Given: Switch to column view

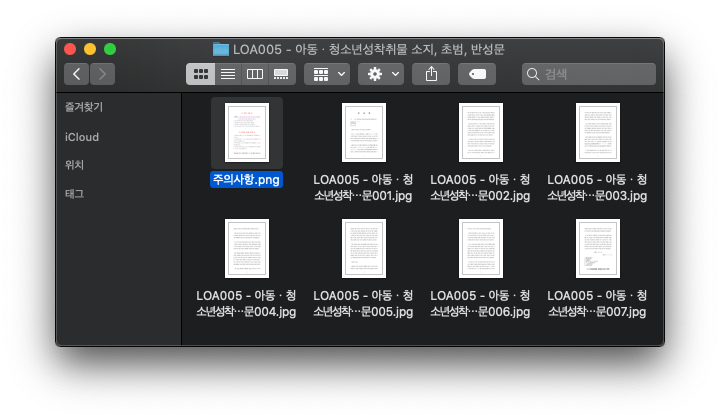Looking at the screenshot, I should (x=254, y=74).
